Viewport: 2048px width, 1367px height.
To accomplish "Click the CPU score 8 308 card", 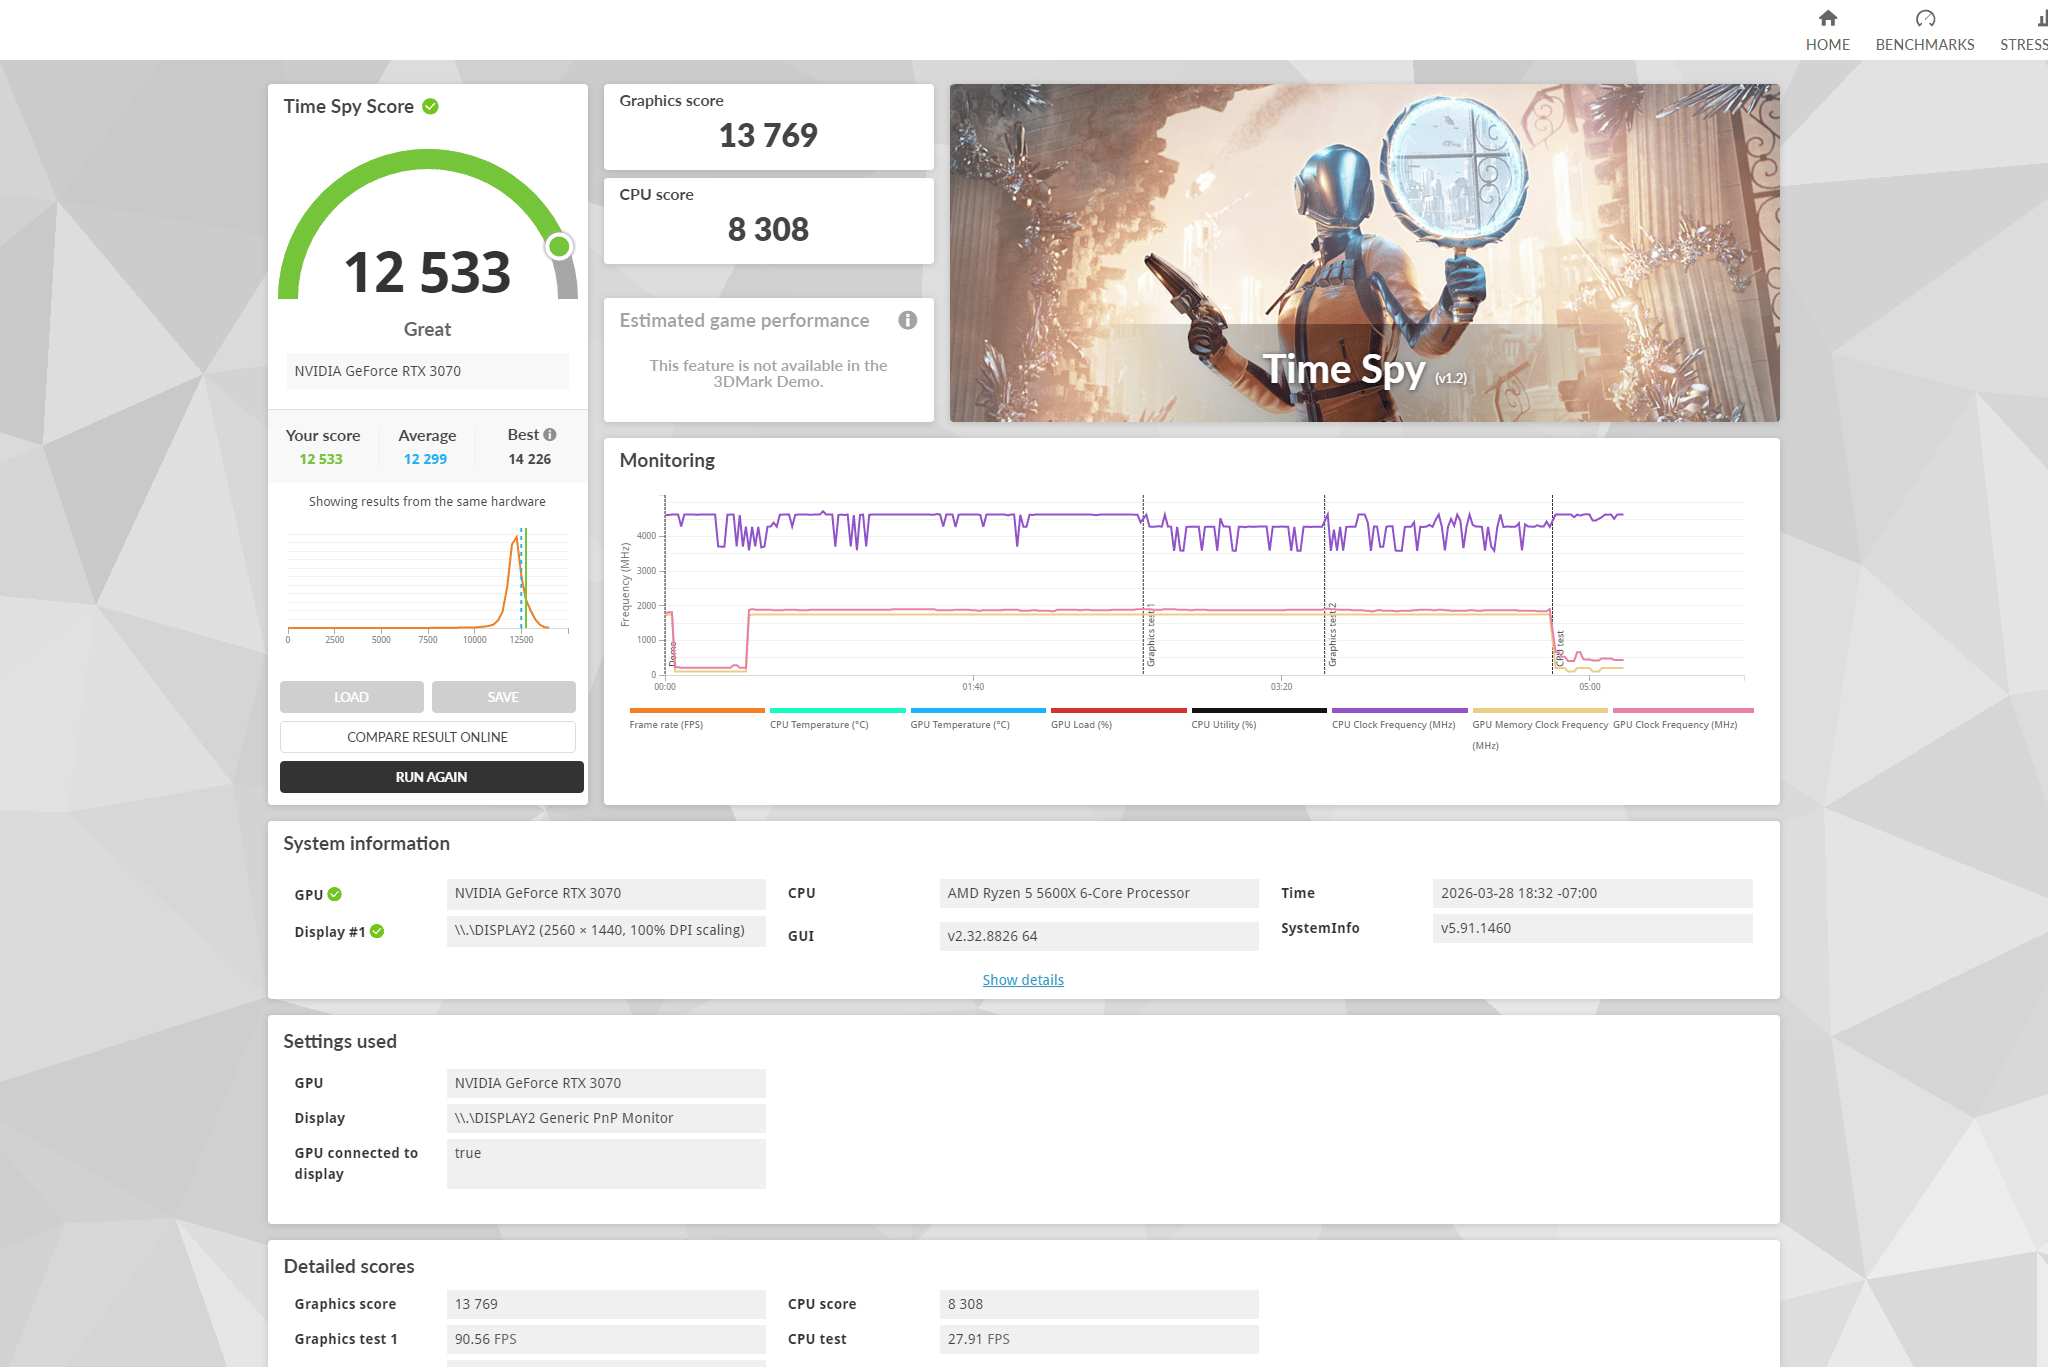I will tap(768, 221).
